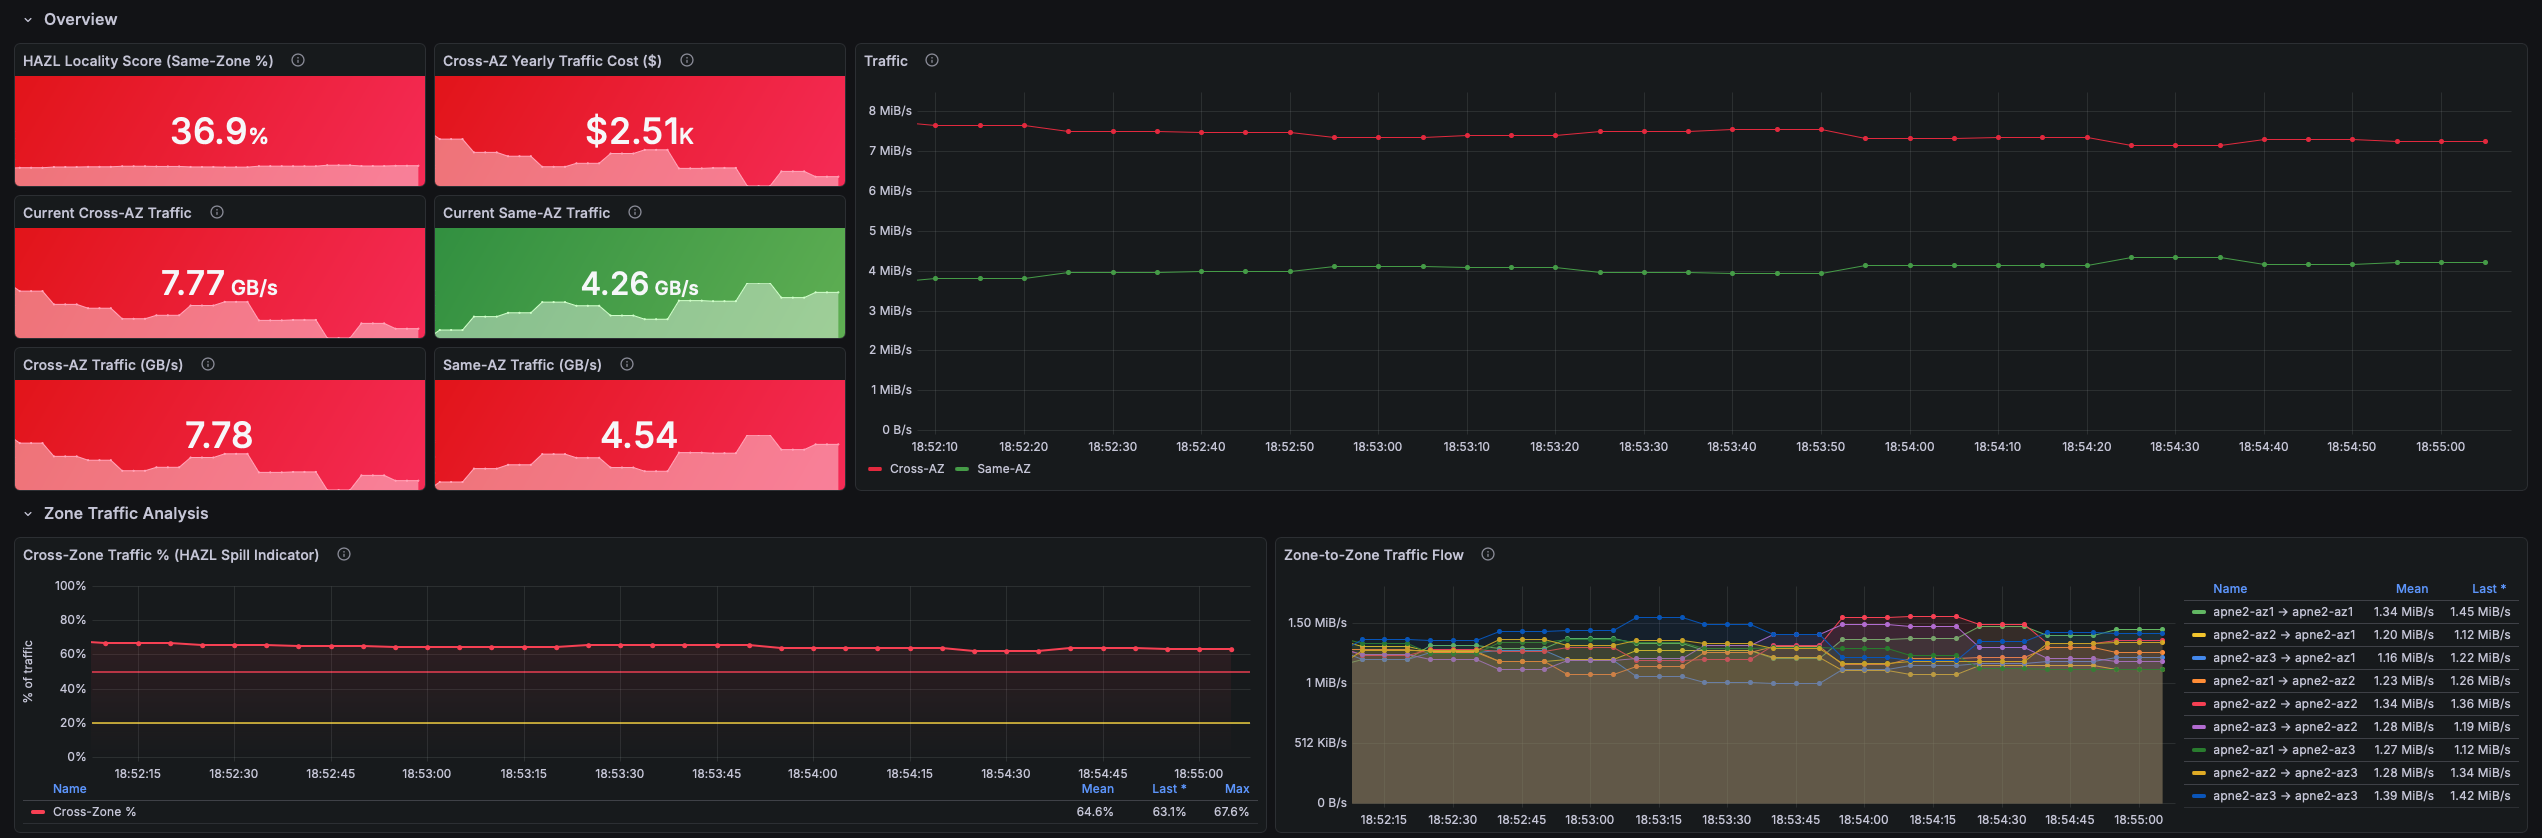Image resolution: width=2542 pixels, height=838 pixels.
Task: Click info icon next to Traffic panel title
Action: point(932,60)
